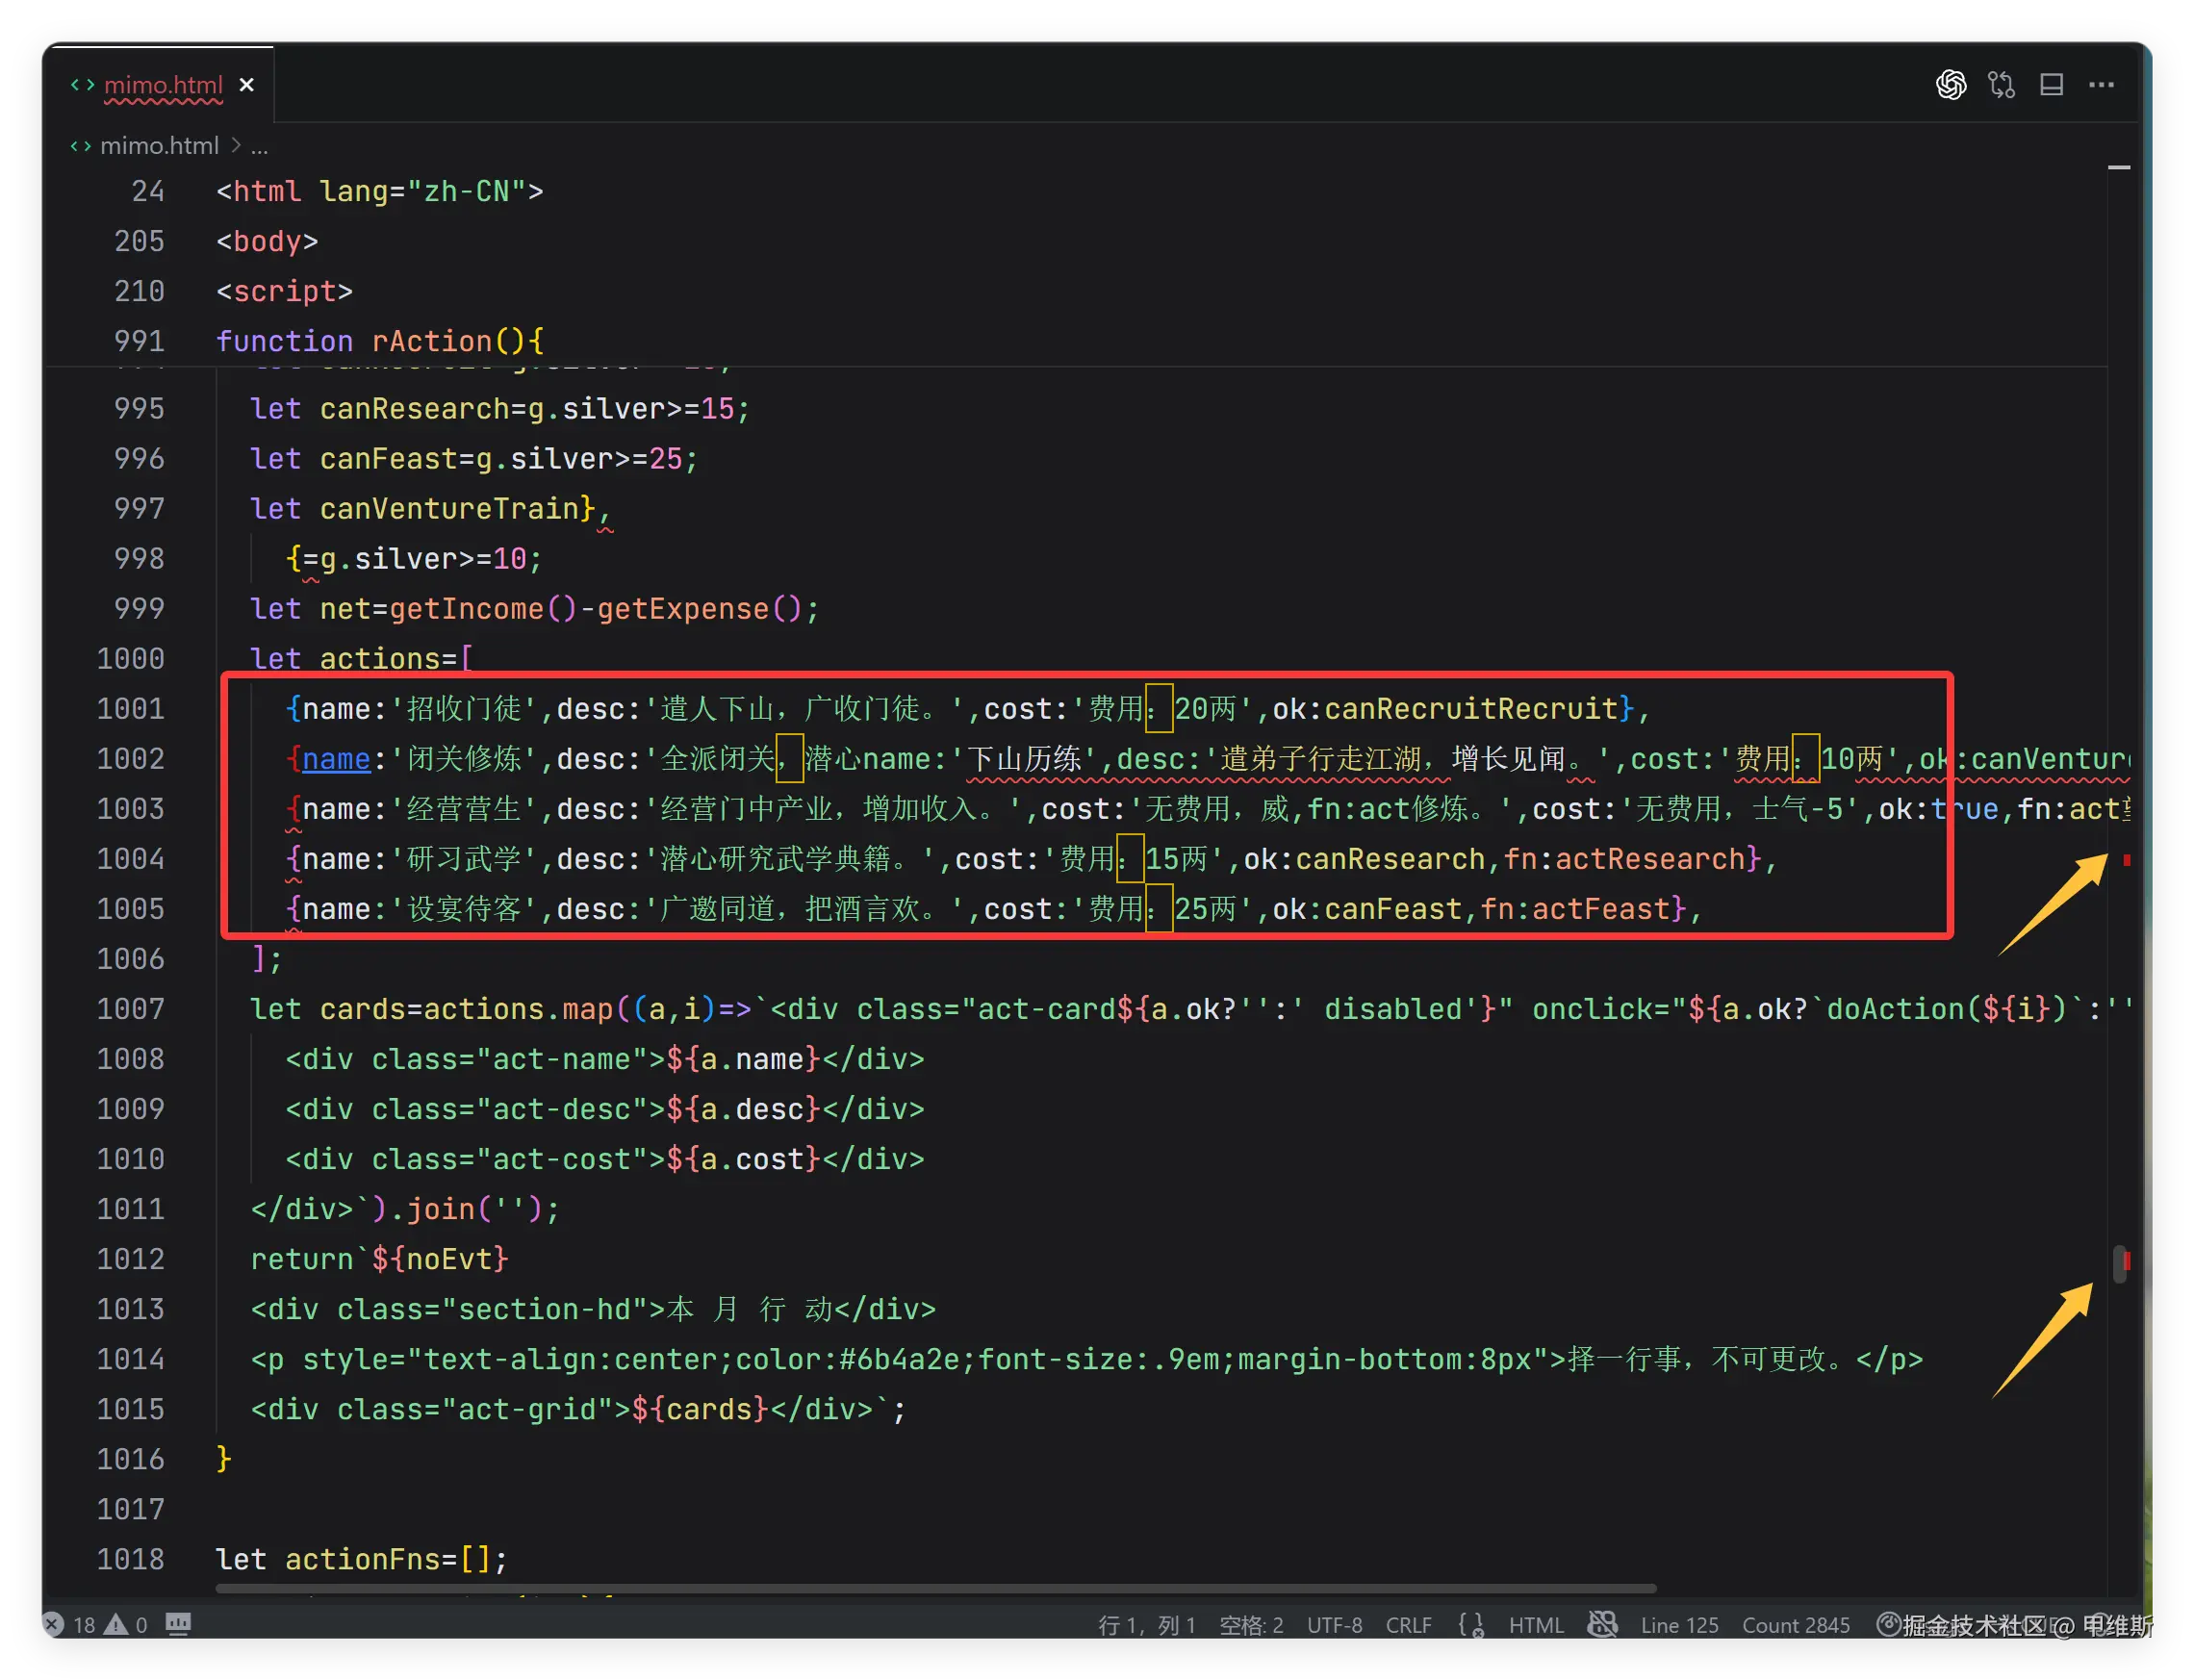Click the compare changes icon in editor toolbar
This screenshot has width=2194, height=1680.
[x=2001, y=85]
